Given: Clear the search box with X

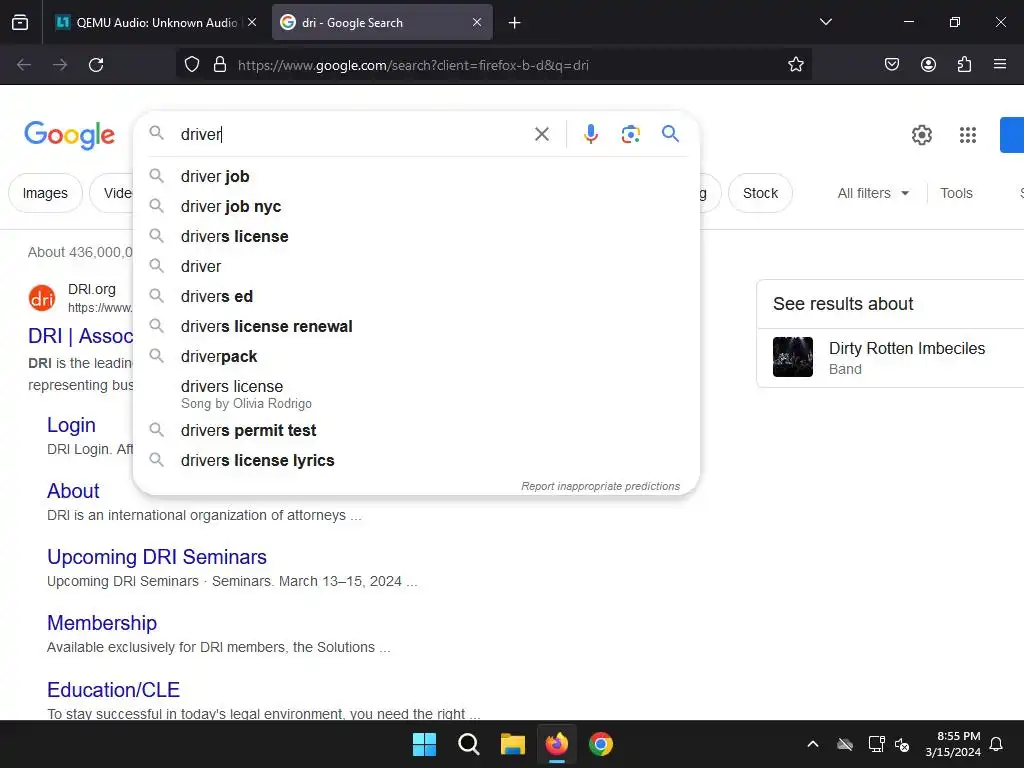Looking at the screenshot, I should pos(542,135).
